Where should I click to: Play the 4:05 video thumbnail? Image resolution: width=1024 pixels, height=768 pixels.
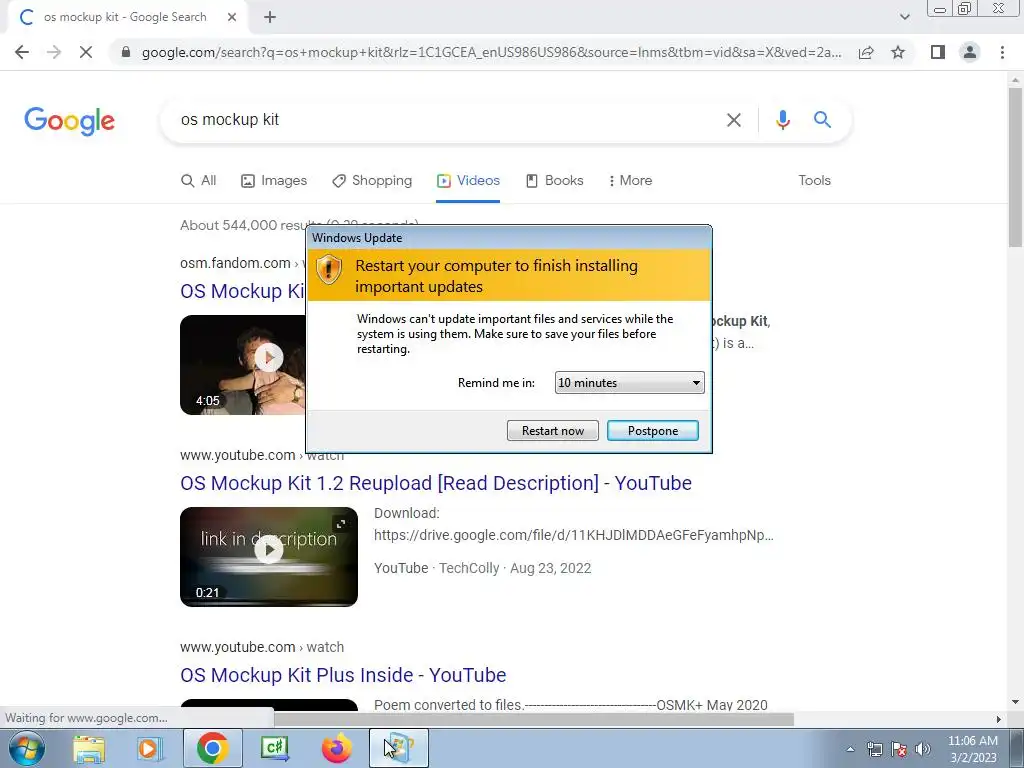click(x=243, y=364)
